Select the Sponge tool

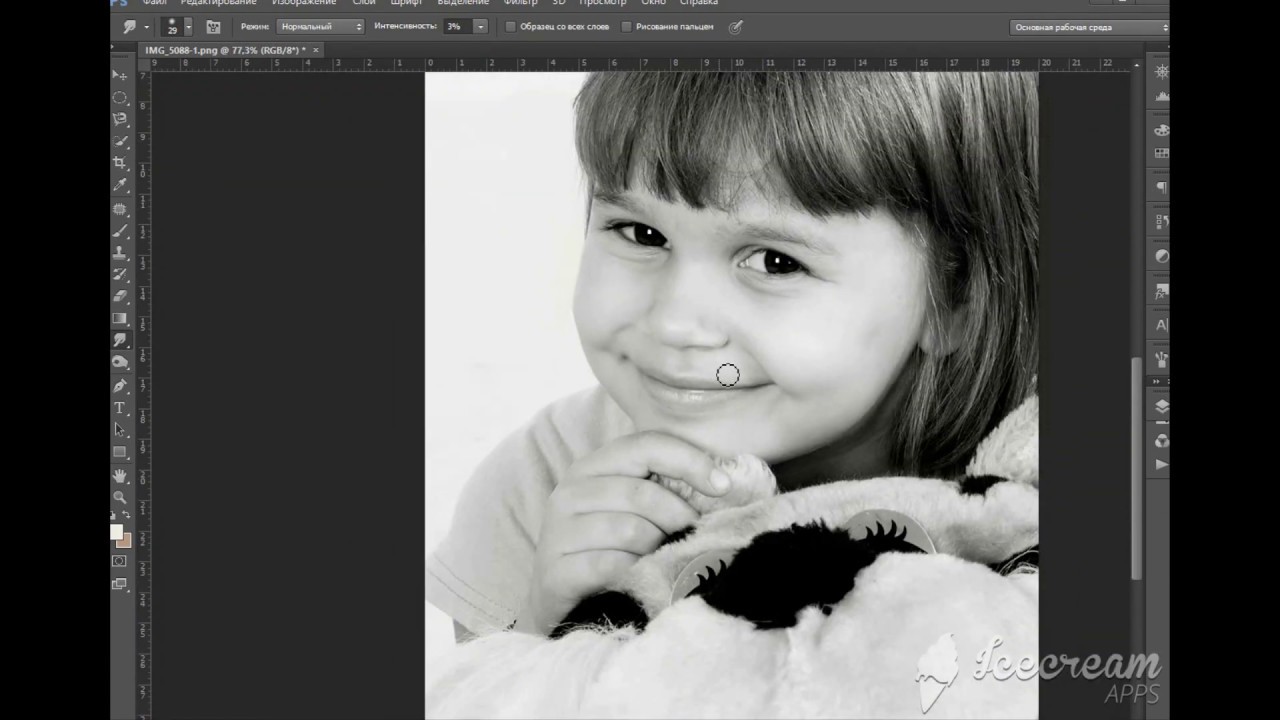(x=120, y=362)
